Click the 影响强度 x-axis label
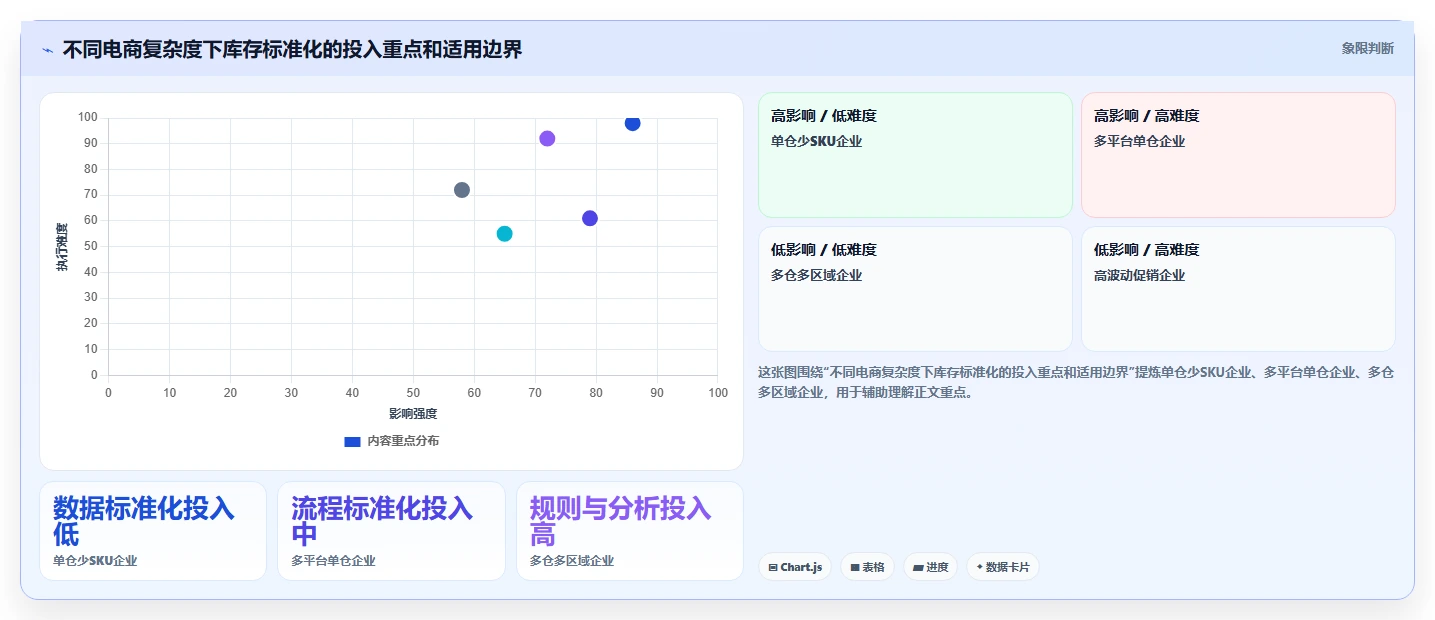The image size is (1435, 620). tap(413, 413)
